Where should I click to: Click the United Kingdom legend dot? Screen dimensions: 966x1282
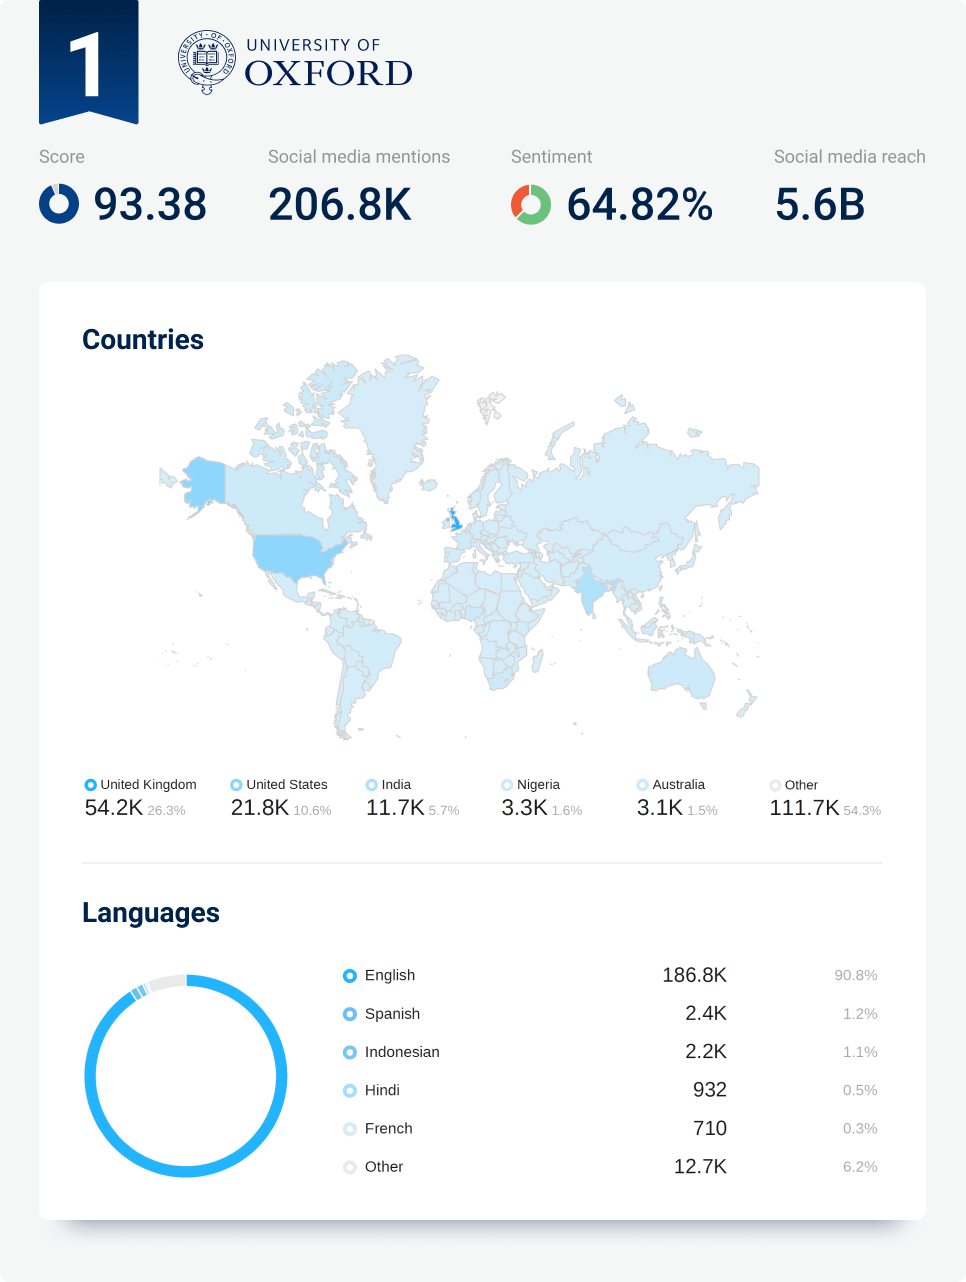[x=91, y=785]
